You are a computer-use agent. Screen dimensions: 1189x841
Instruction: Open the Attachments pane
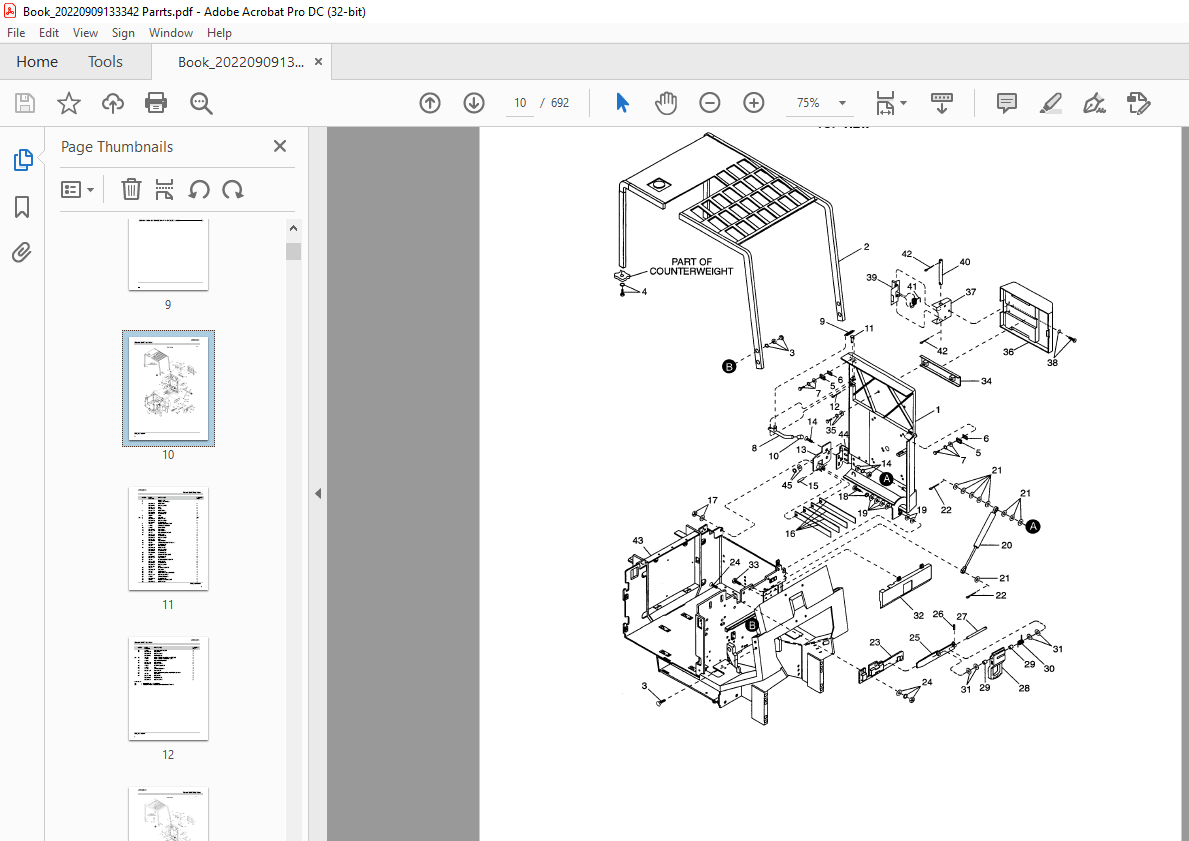click(22, 253)
